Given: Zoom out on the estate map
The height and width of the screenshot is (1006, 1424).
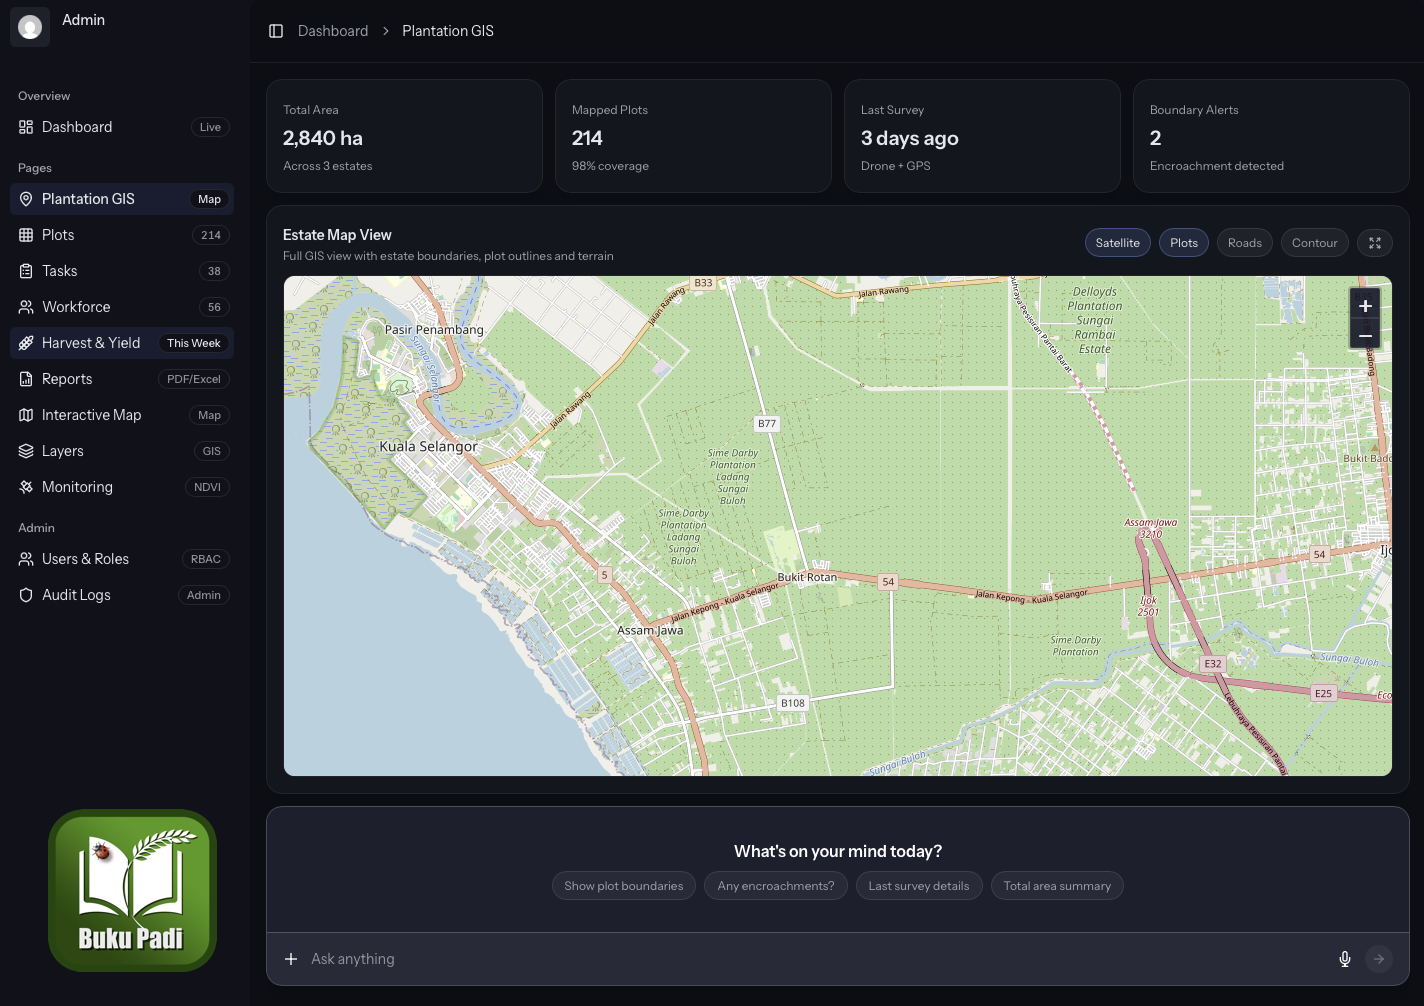Looking at the screenshot, I should click(1365, 335).
